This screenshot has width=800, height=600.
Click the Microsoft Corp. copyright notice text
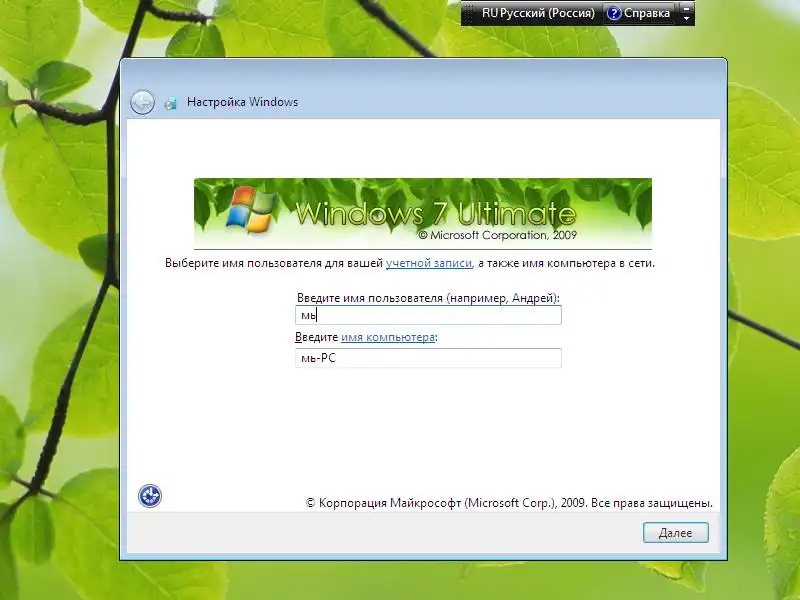click(x=509, y=503)
